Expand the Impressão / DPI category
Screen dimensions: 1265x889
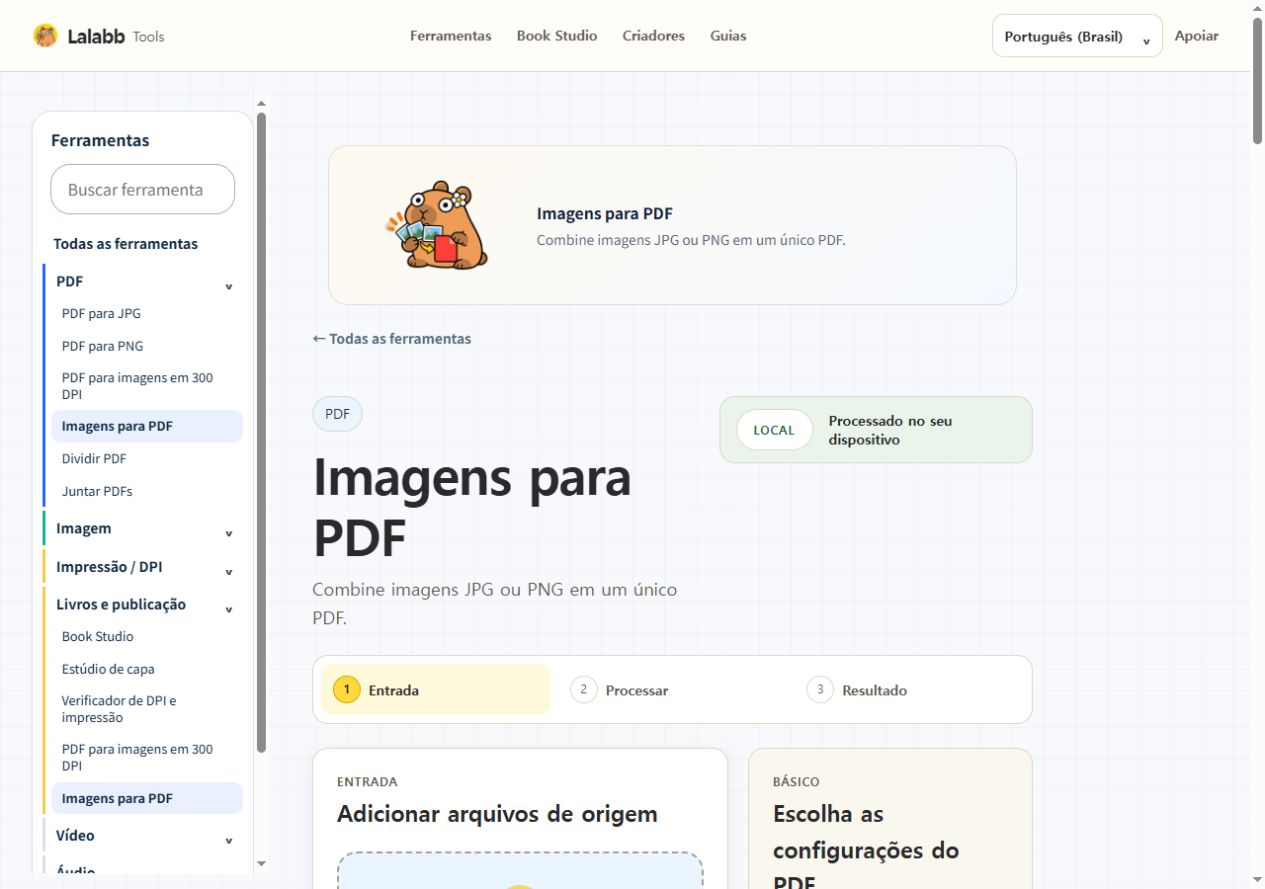tap(144, 567)
